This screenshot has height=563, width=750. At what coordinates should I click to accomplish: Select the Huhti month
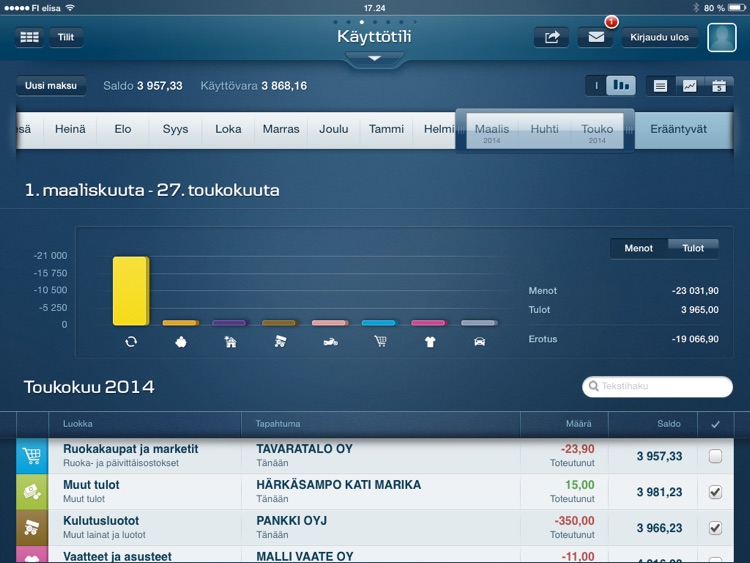pos(544,130)
